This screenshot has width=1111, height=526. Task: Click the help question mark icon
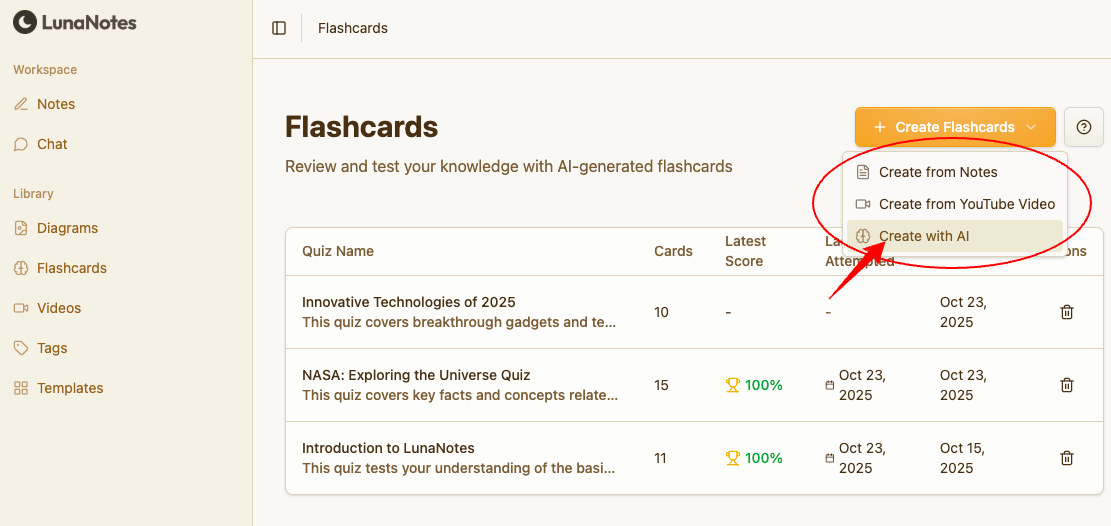pos(1084,127)
